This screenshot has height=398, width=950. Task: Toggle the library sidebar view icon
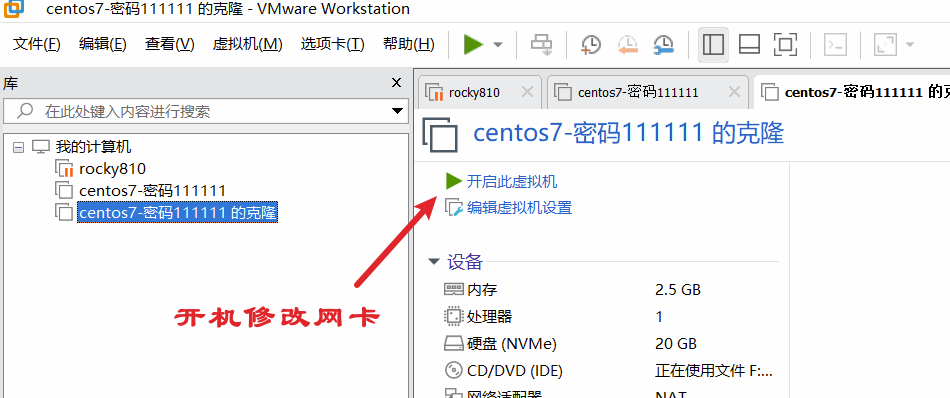coord(713,44)
